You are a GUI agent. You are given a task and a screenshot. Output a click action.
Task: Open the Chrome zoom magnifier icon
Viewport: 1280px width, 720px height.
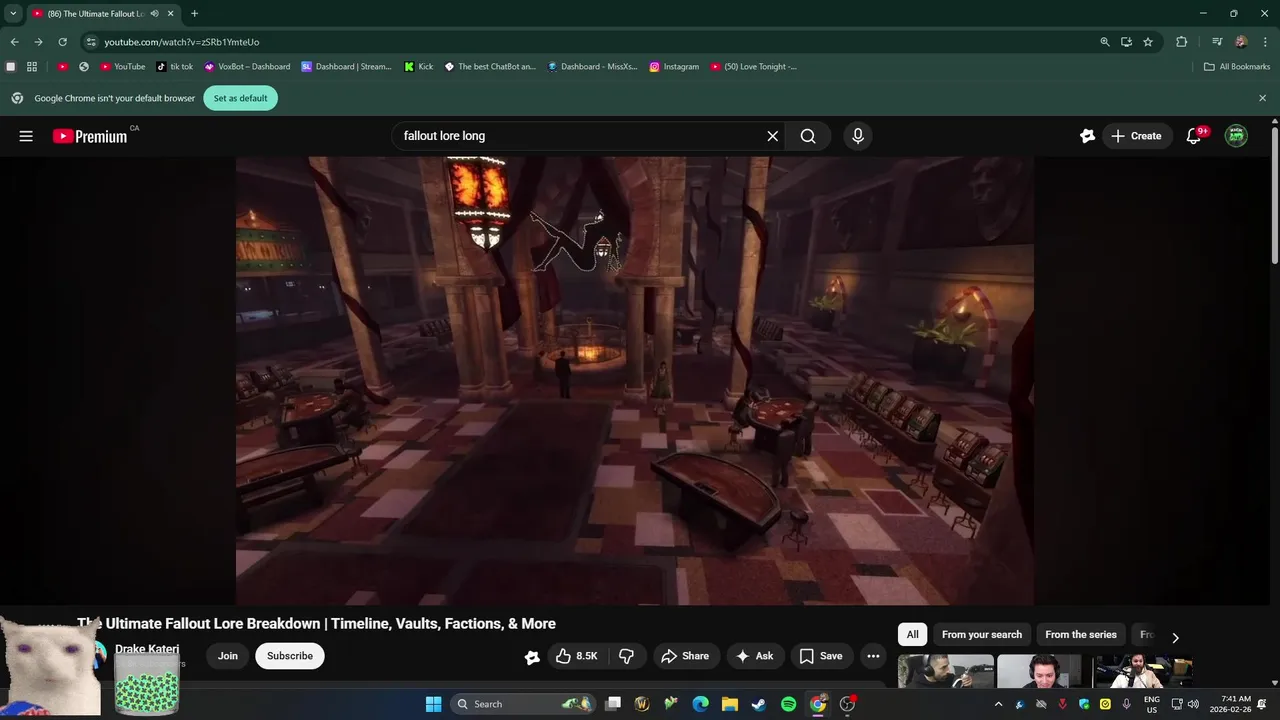(1104, 42)
